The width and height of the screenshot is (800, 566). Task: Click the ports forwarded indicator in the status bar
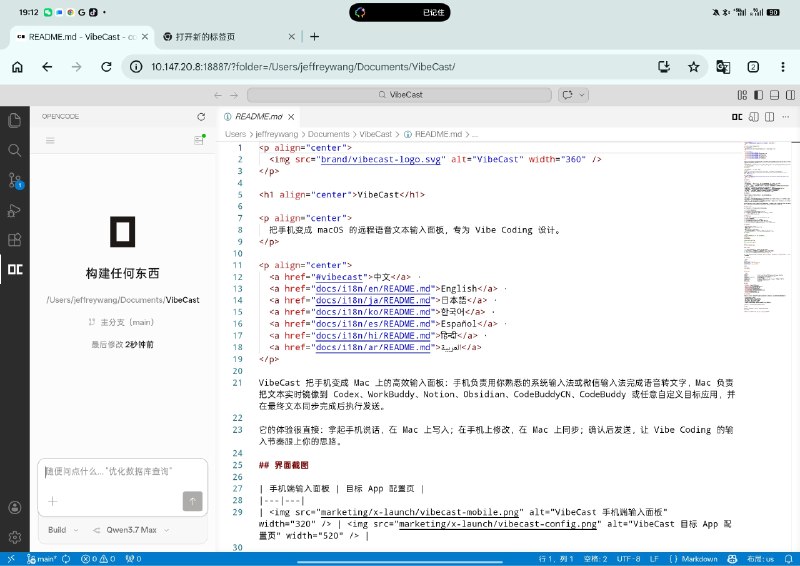coord(133,559)
